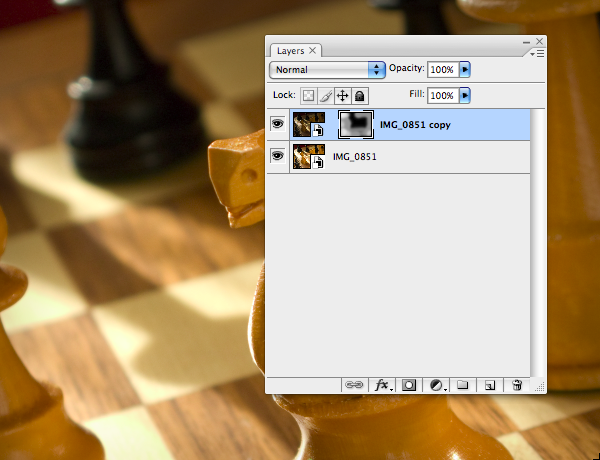Close the Layers tab with its X
The height and width of the screenshot is (460, 600).
click(313, 51)
